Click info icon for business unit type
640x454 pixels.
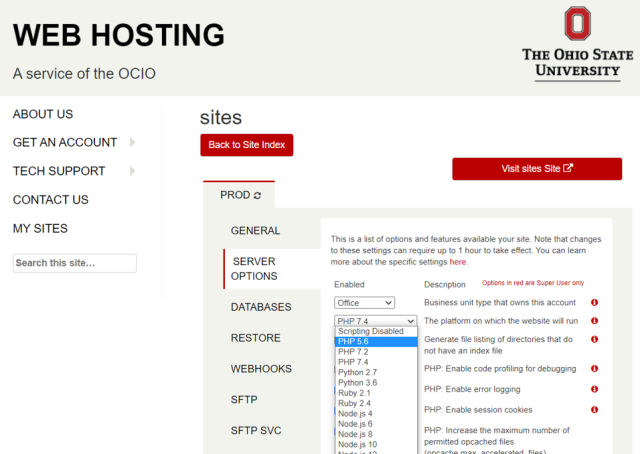594,303
